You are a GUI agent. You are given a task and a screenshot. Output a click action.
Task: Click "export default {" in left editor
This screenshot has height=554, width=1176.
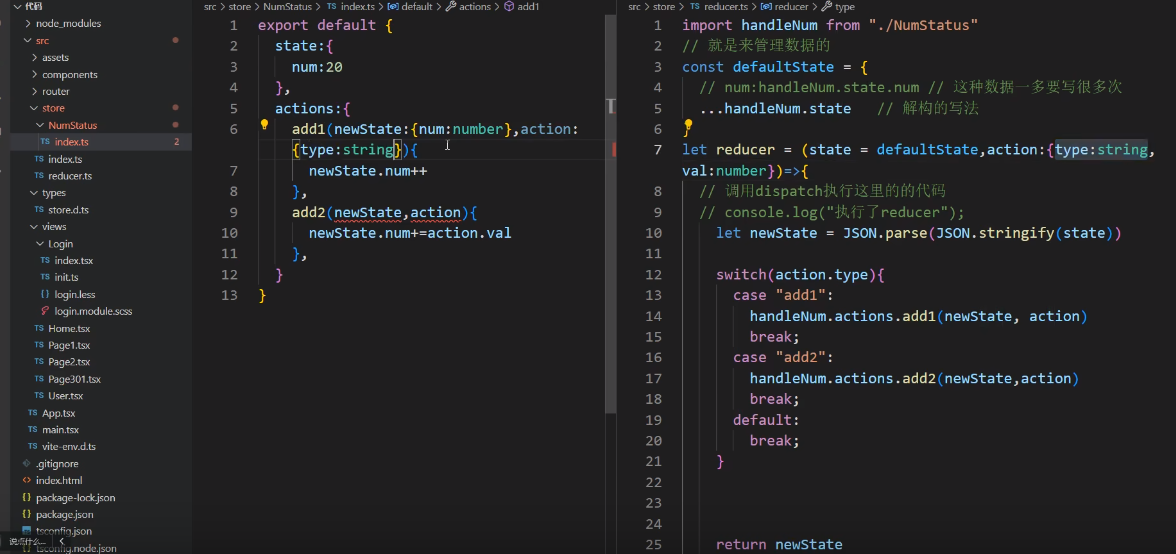(325, 25)
